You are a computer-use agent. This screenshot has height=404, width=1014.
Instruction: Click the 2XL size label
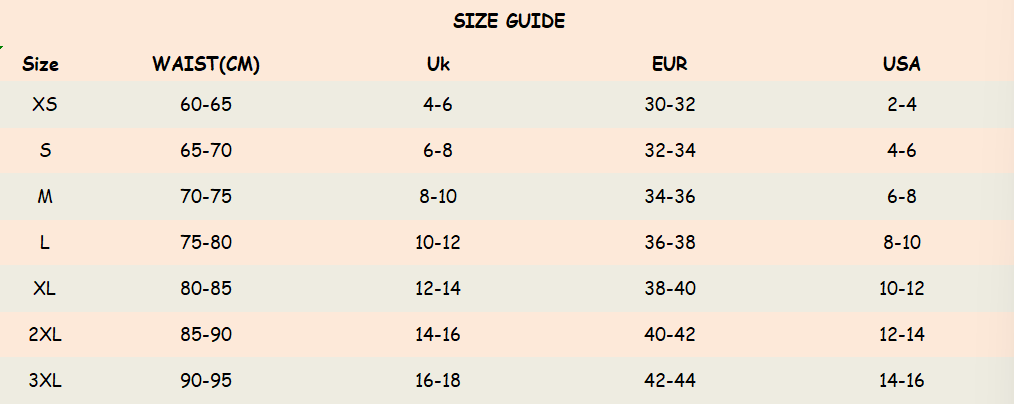tap(45, 334)
